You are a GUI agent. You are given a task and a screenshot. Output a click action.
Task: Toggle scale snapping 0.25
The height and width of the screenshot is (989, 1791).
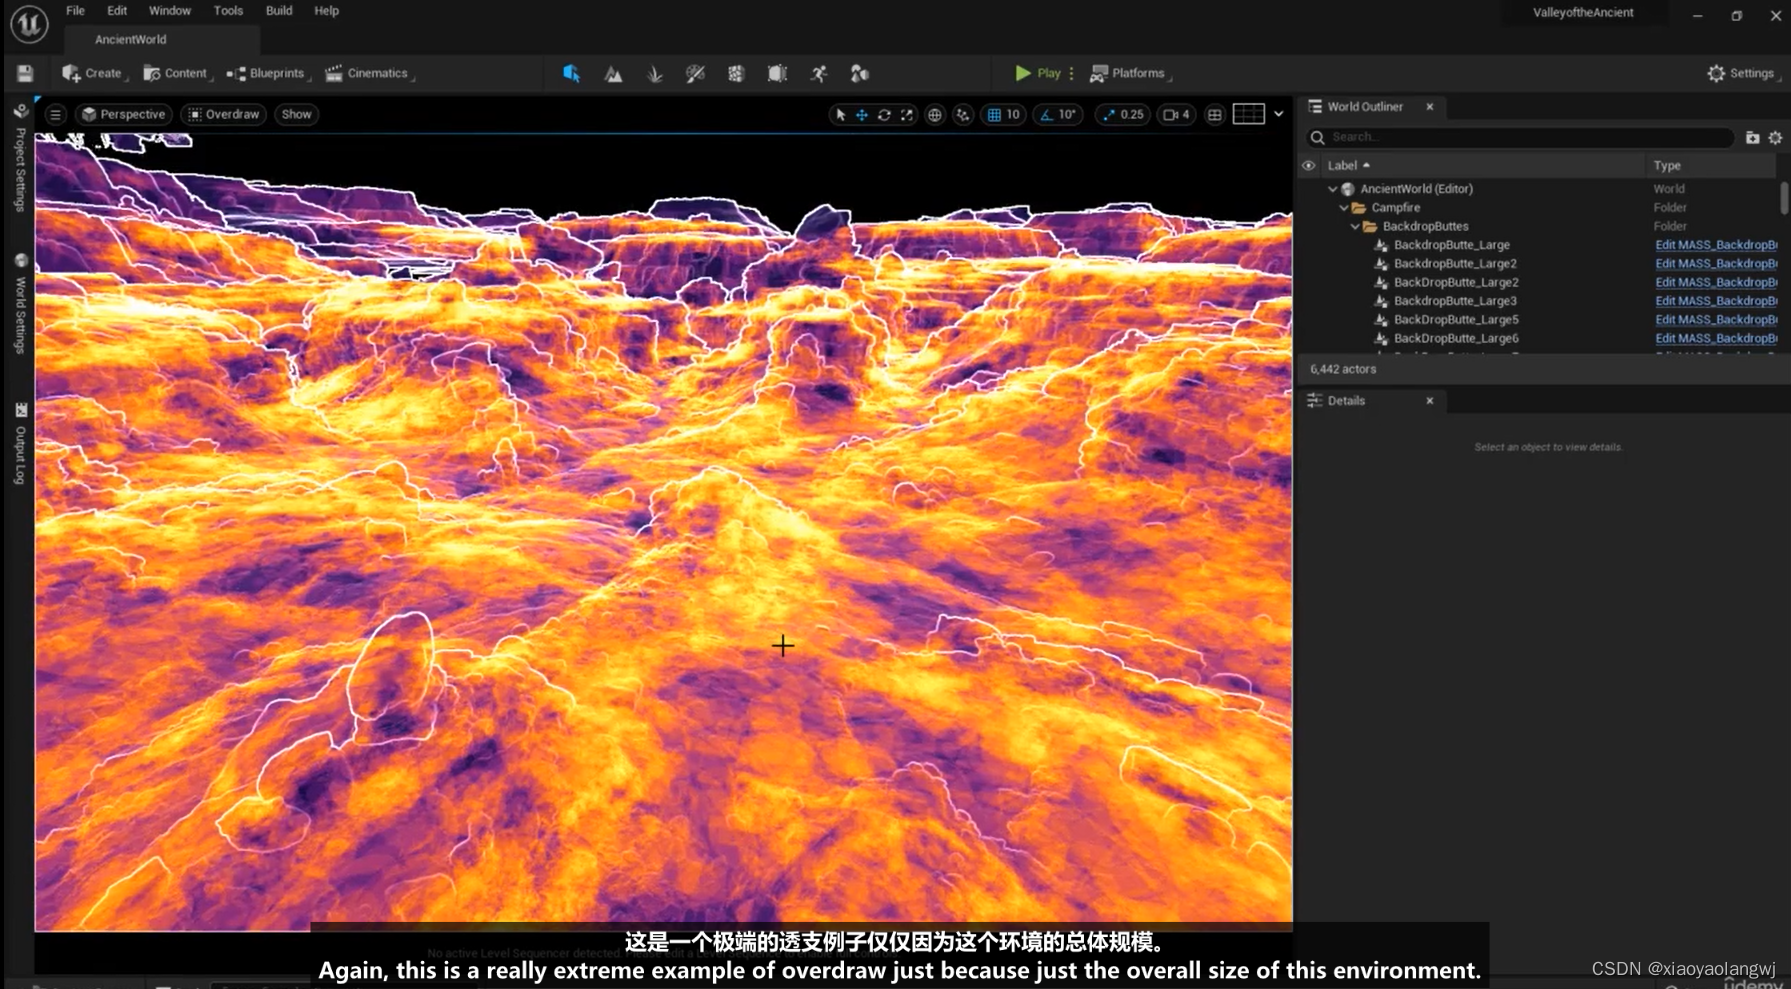point(1123,115)
